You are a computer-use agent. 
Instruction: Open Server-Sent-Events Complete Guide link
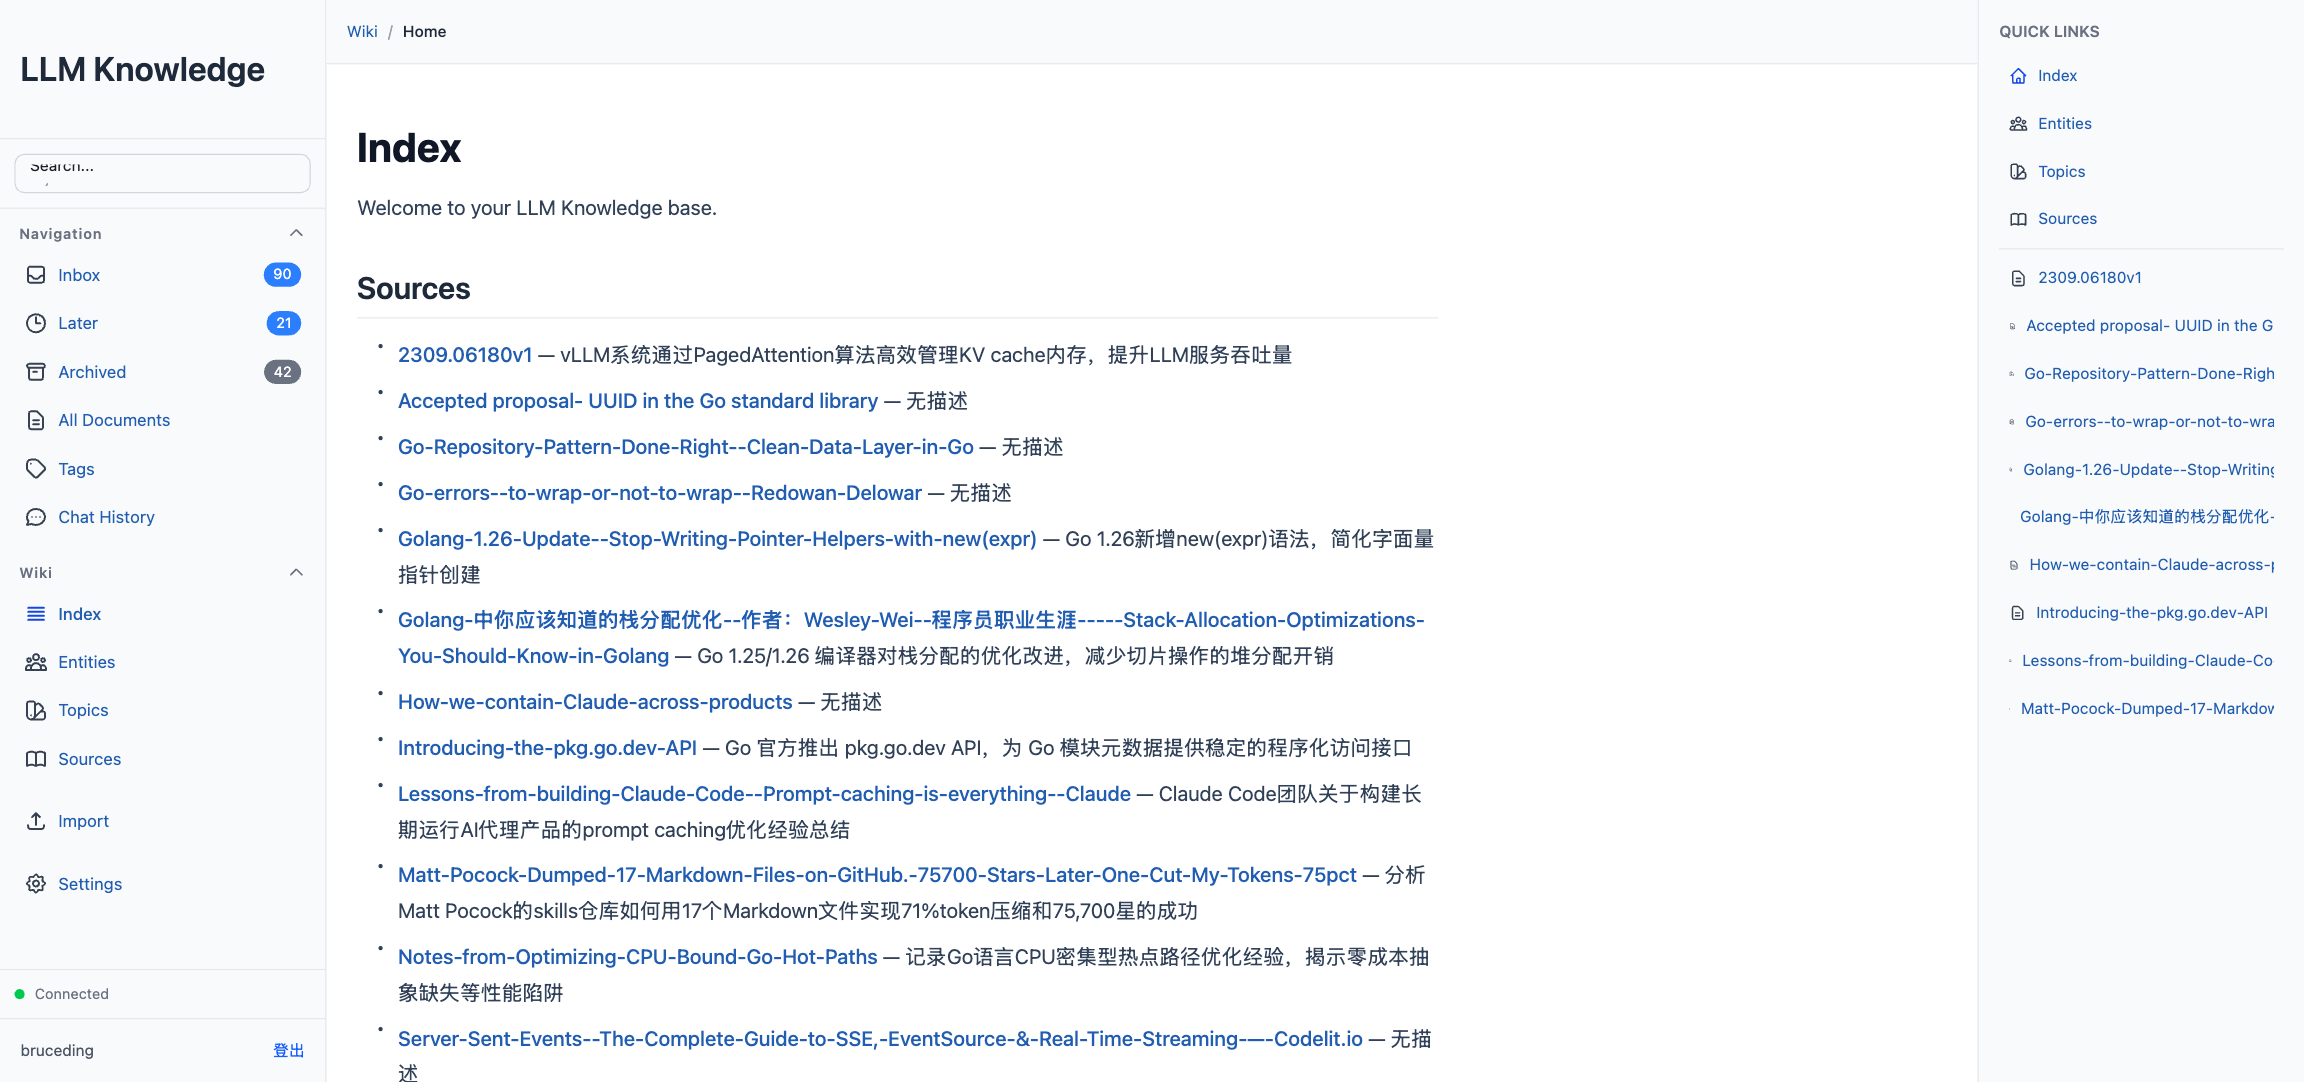click(880, 1039)
